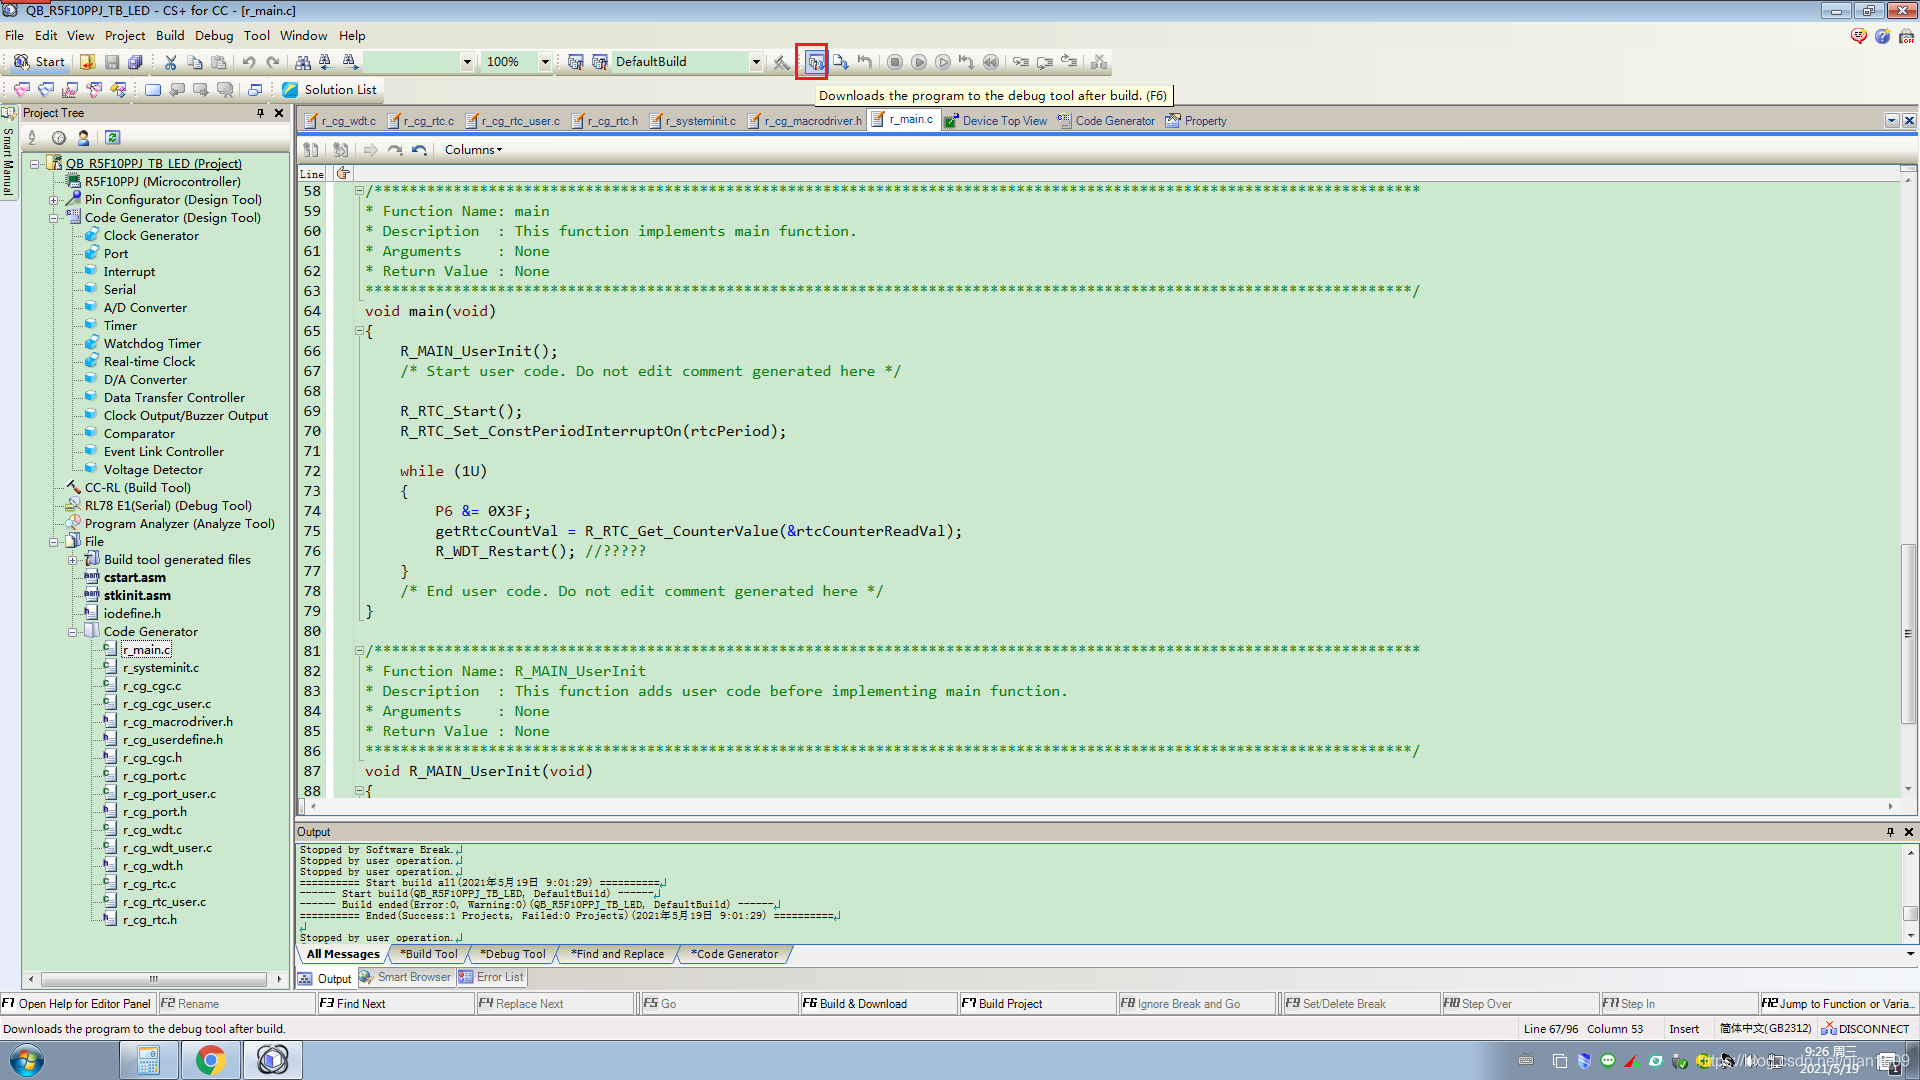
Task: Open the Debug menu
Action: pyautogui.click(x=214, y=36)
